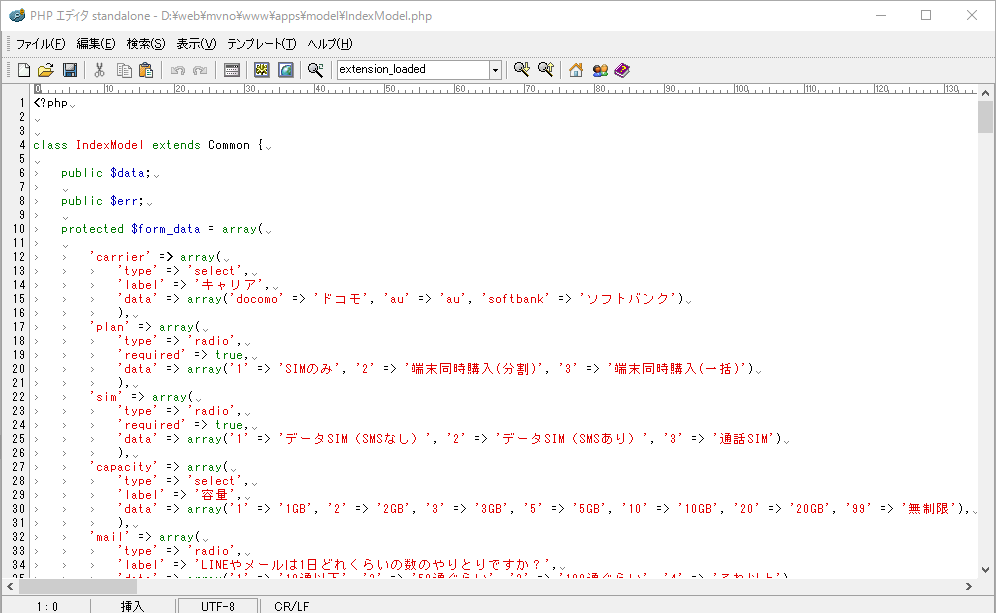Click the CR/LF line ending status entry
This screenshot has width=996, height=613.
[x=292, y=607]
